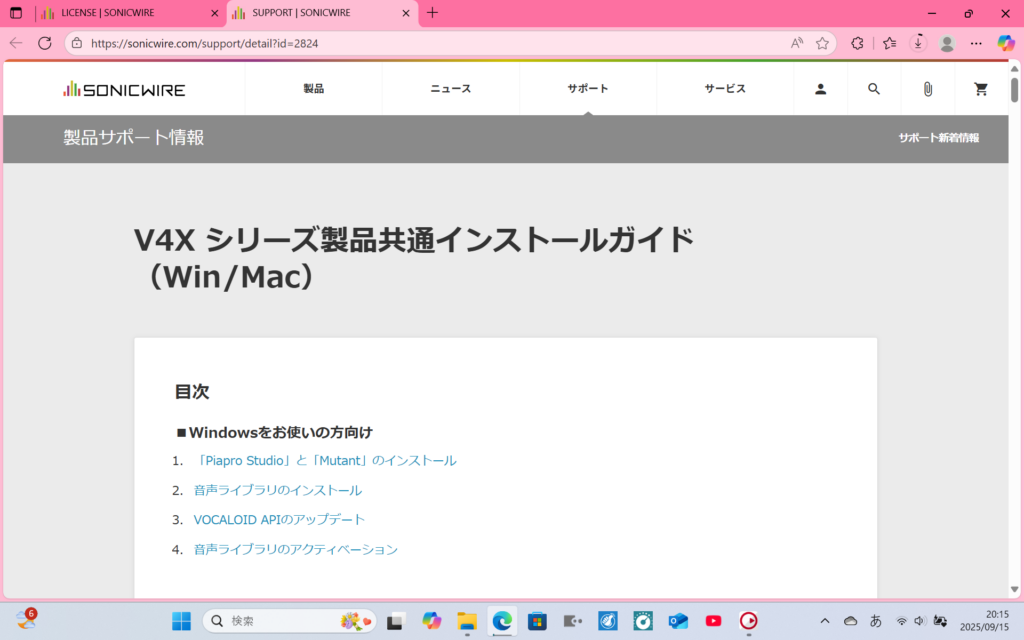Open the 音声ライブラリのインストール link
This screenshot has height=640, width=1024.
pyautogui.click(x=277, y=490)
